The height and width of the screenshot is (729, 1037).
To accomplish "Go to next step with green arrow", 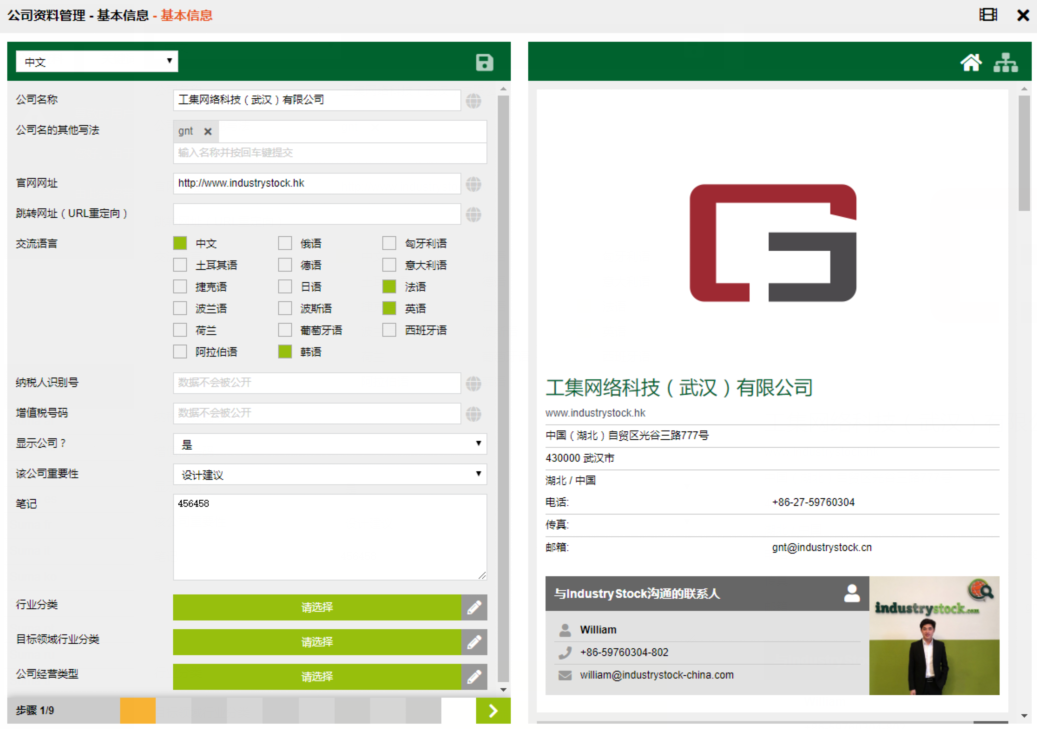I will (493, 711).
